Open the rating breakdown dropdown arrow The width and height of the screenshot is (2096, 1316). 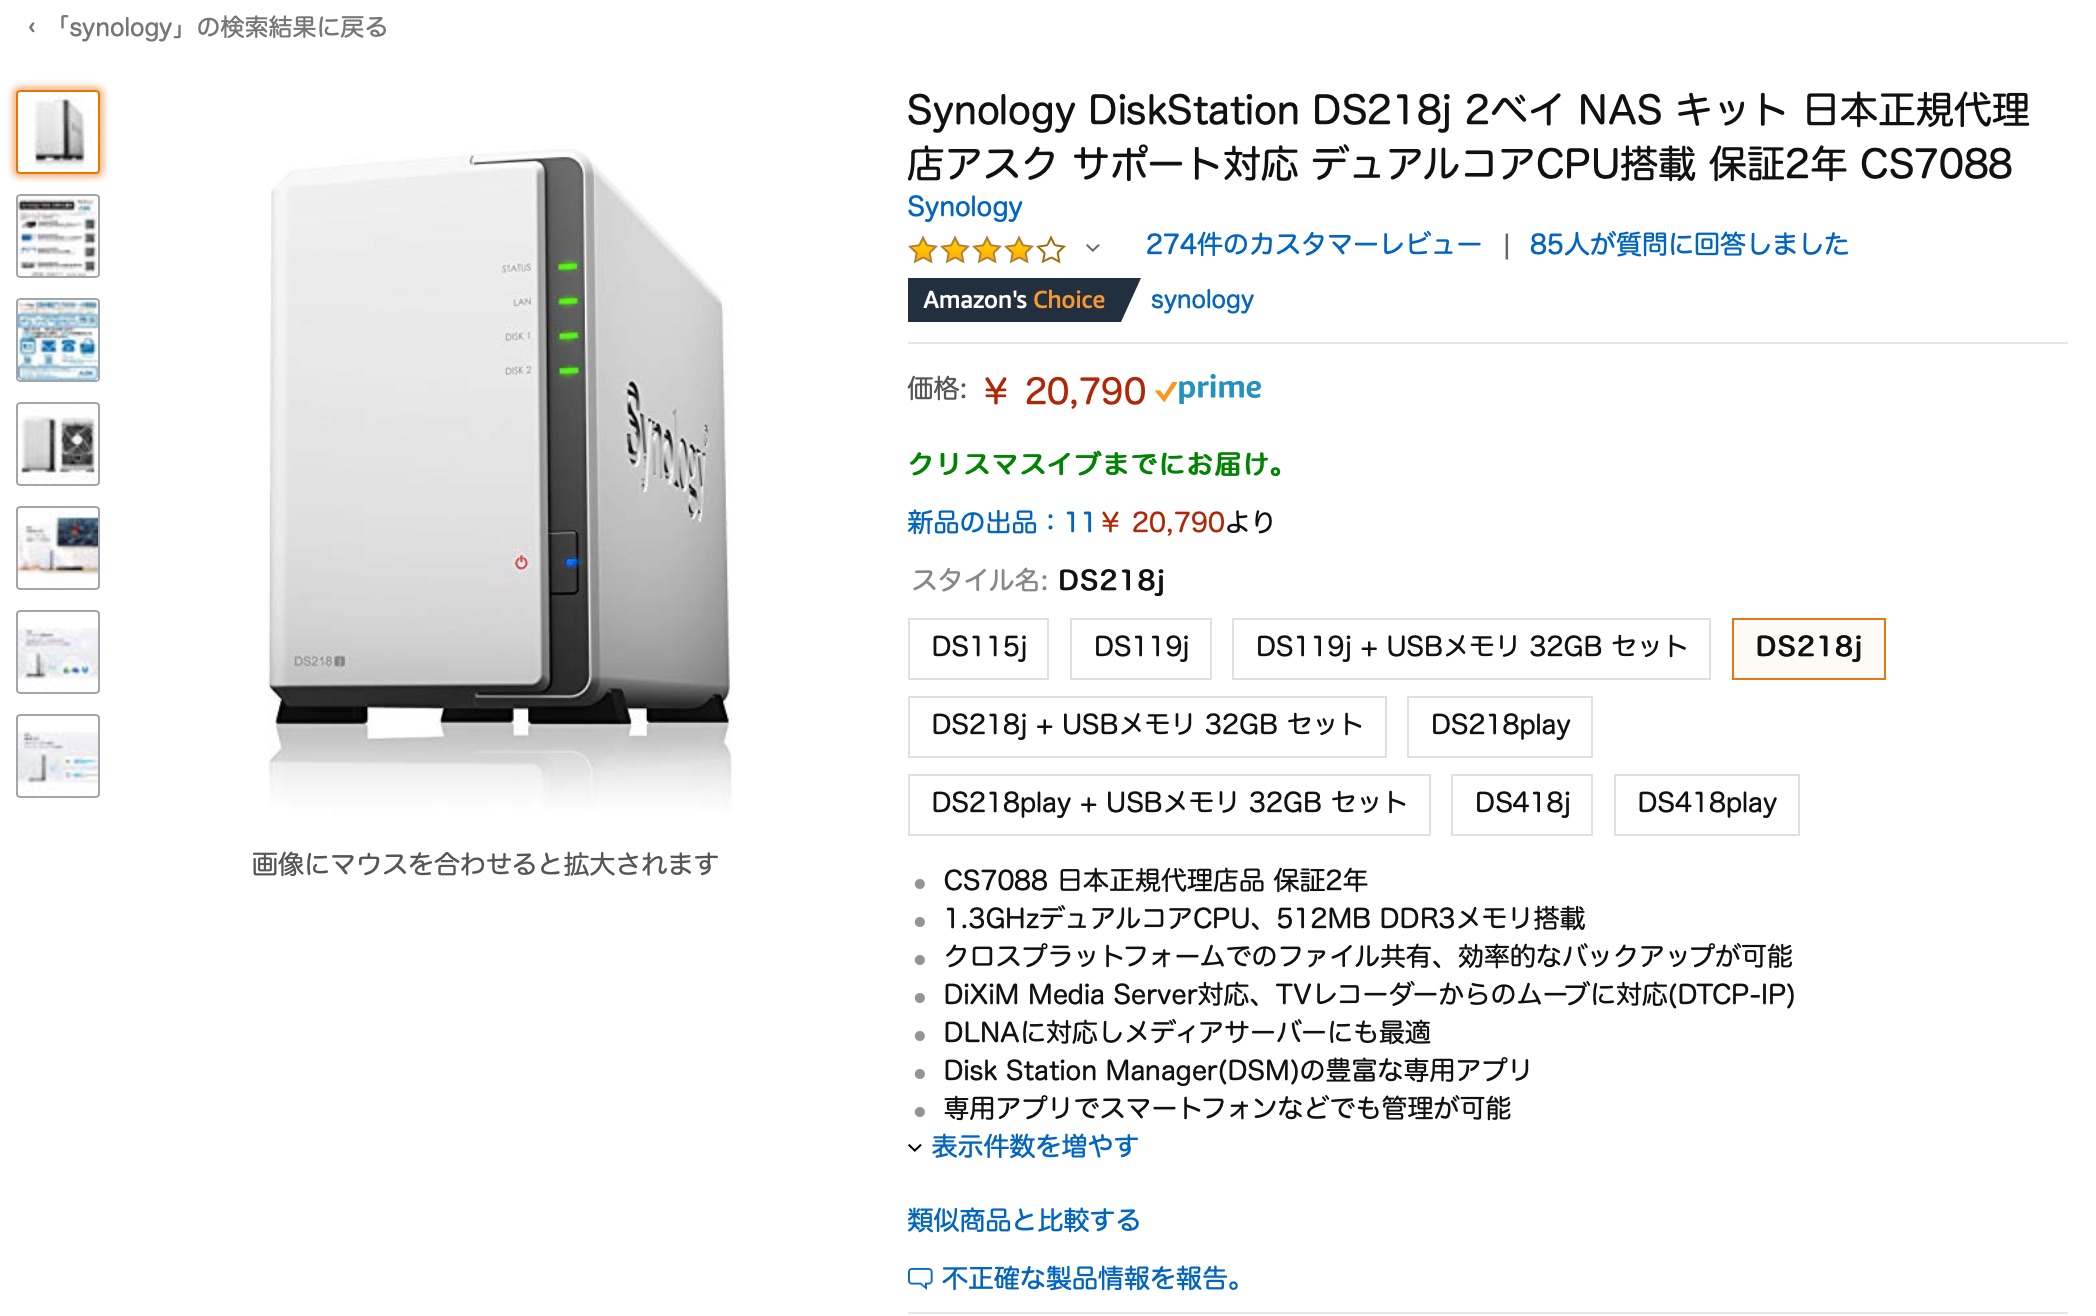tap(1093, 248)
